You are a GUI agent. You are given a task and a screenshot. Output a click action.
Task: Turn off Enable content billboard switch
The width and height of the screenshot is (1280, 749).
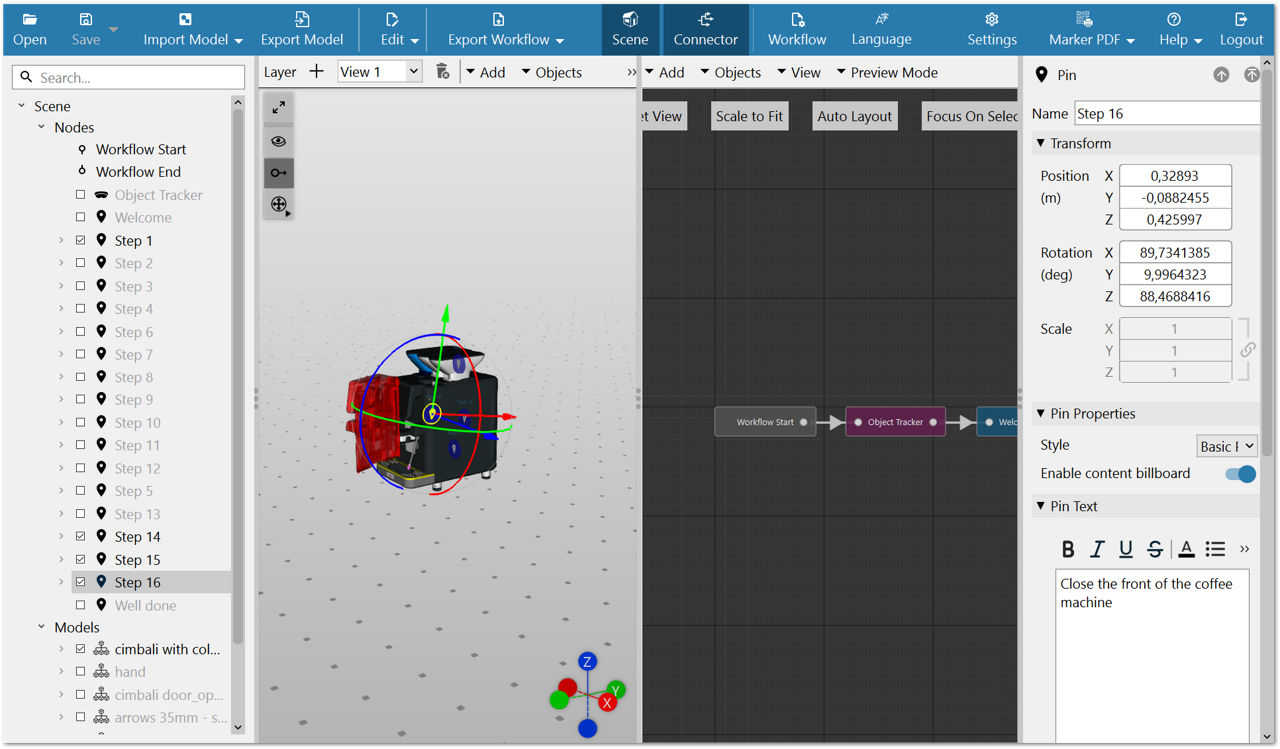[1240, 474]
